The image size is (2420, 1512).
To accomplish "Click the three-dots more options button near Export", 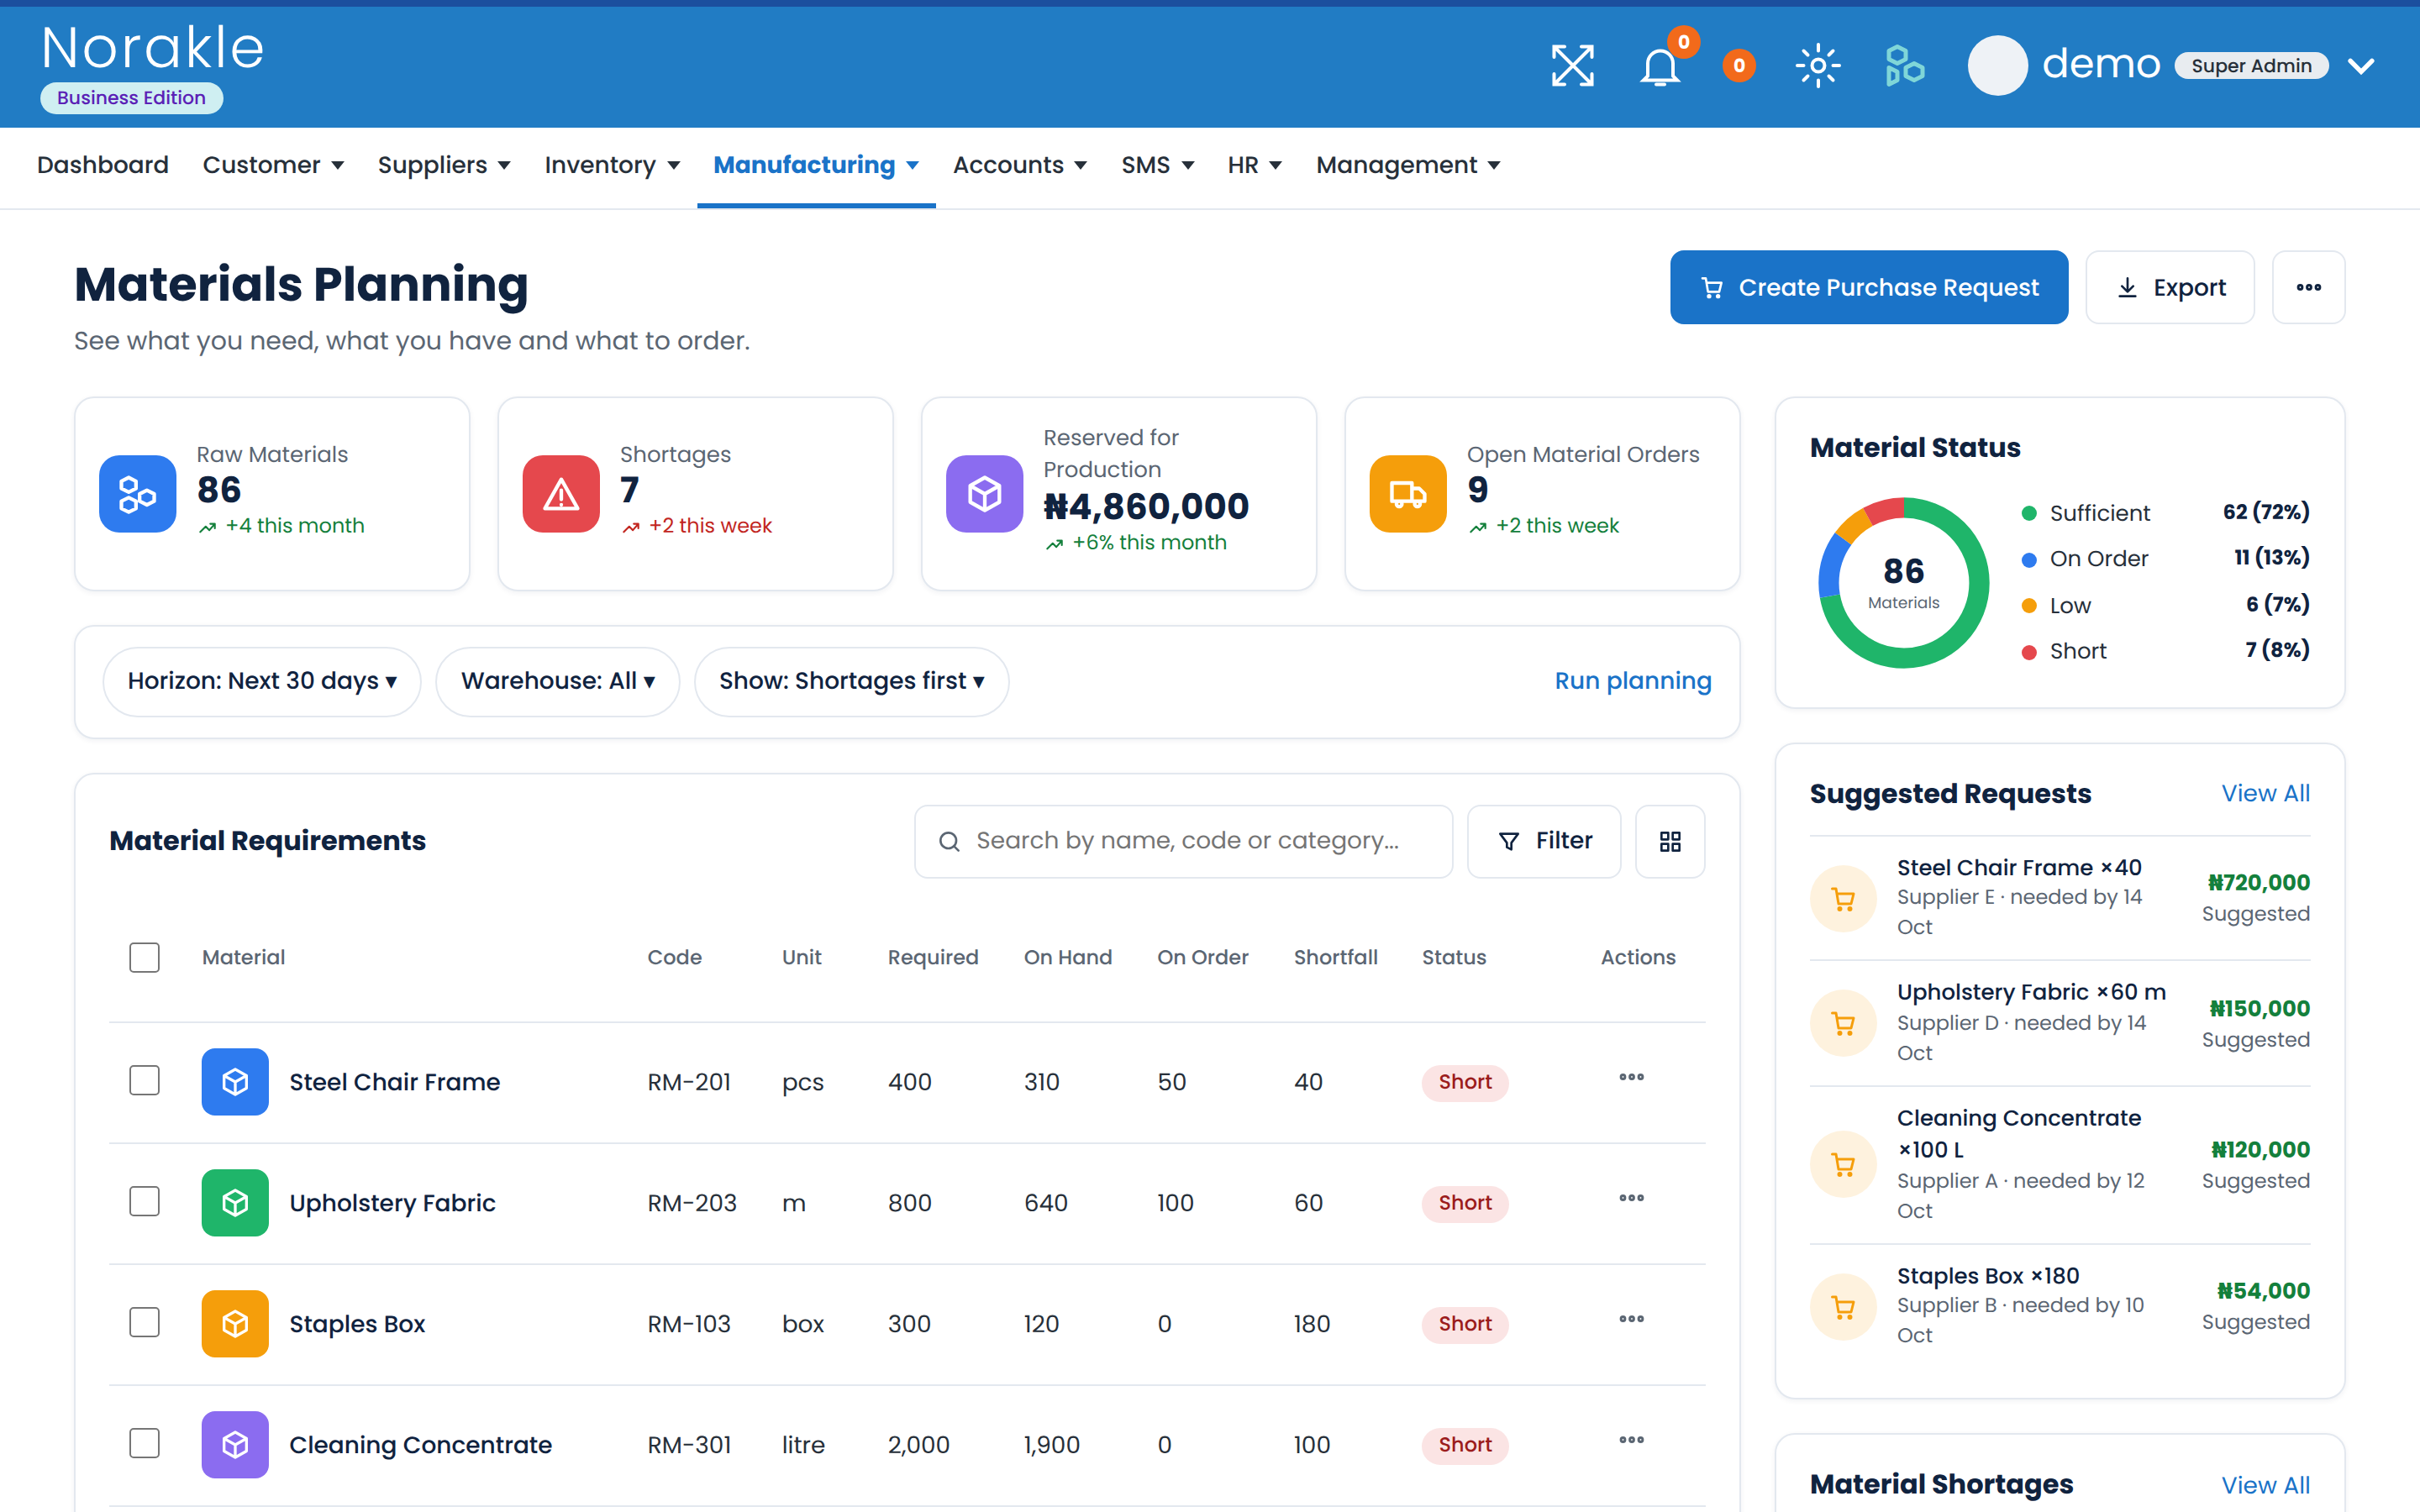I will (x=2308, y=287).
